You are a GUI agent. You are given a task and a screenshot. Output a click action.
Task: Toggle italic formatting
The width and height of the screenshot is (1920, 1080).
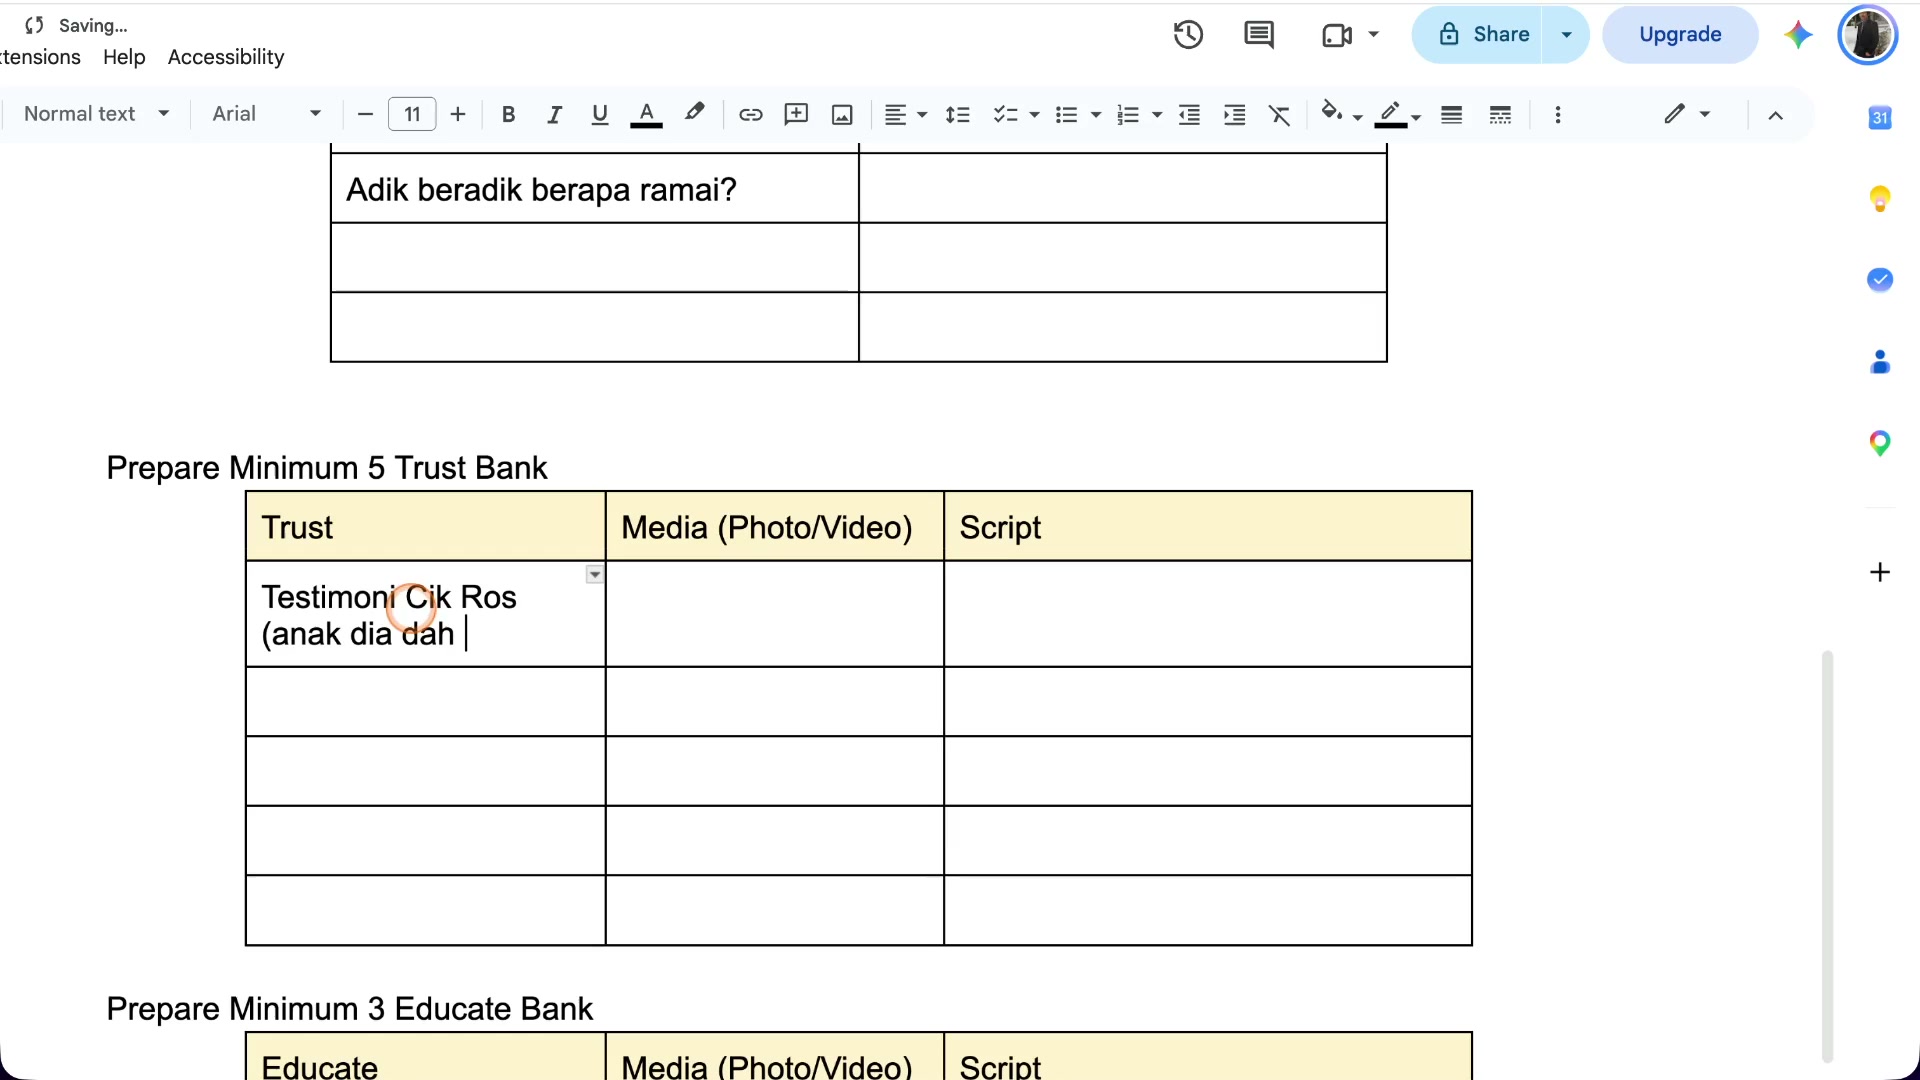554,115
